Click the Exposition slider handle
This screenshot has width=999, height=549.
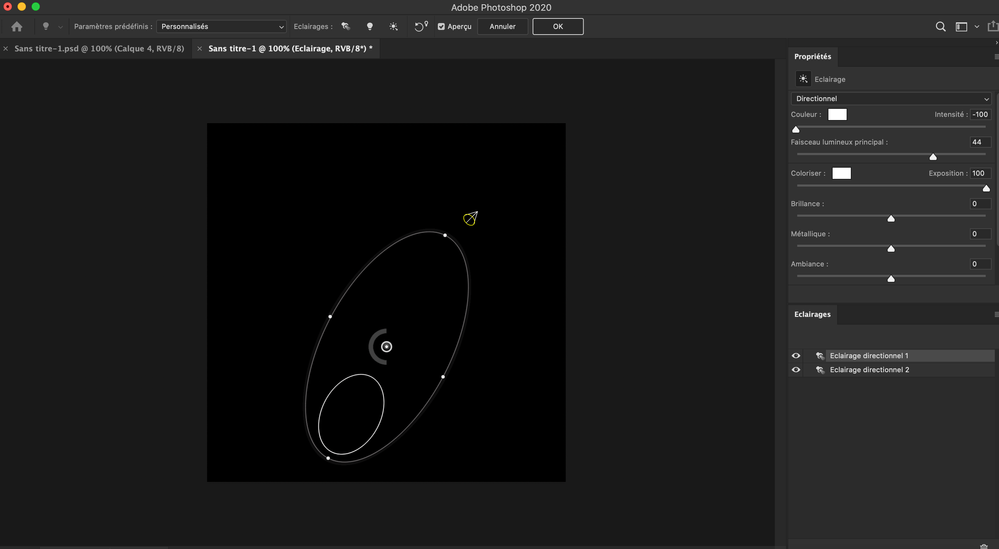coord(986,188)
